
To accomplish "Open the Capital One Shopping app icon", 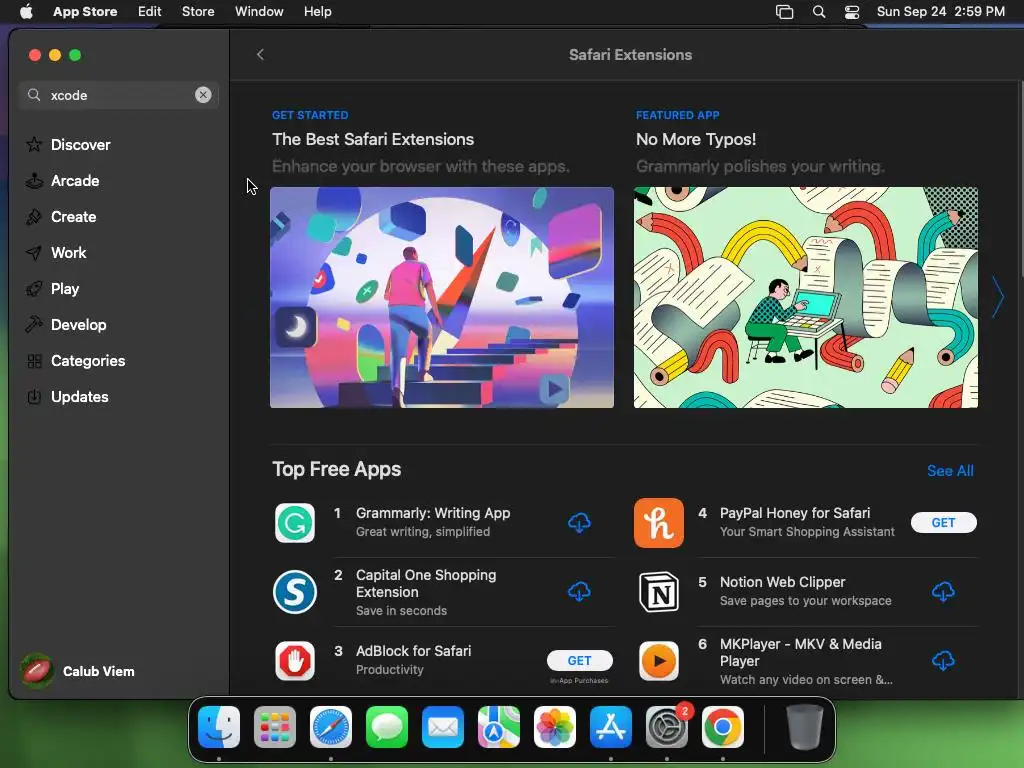I will click(x=295, y=592).
